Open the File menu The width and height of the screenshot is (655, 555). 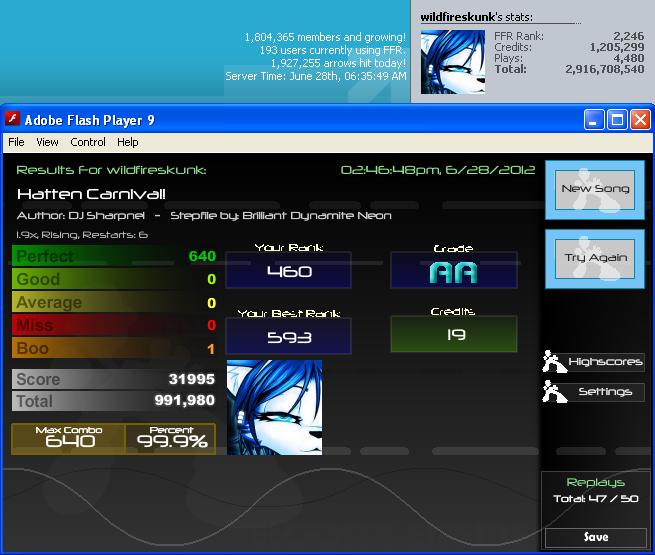16,142
